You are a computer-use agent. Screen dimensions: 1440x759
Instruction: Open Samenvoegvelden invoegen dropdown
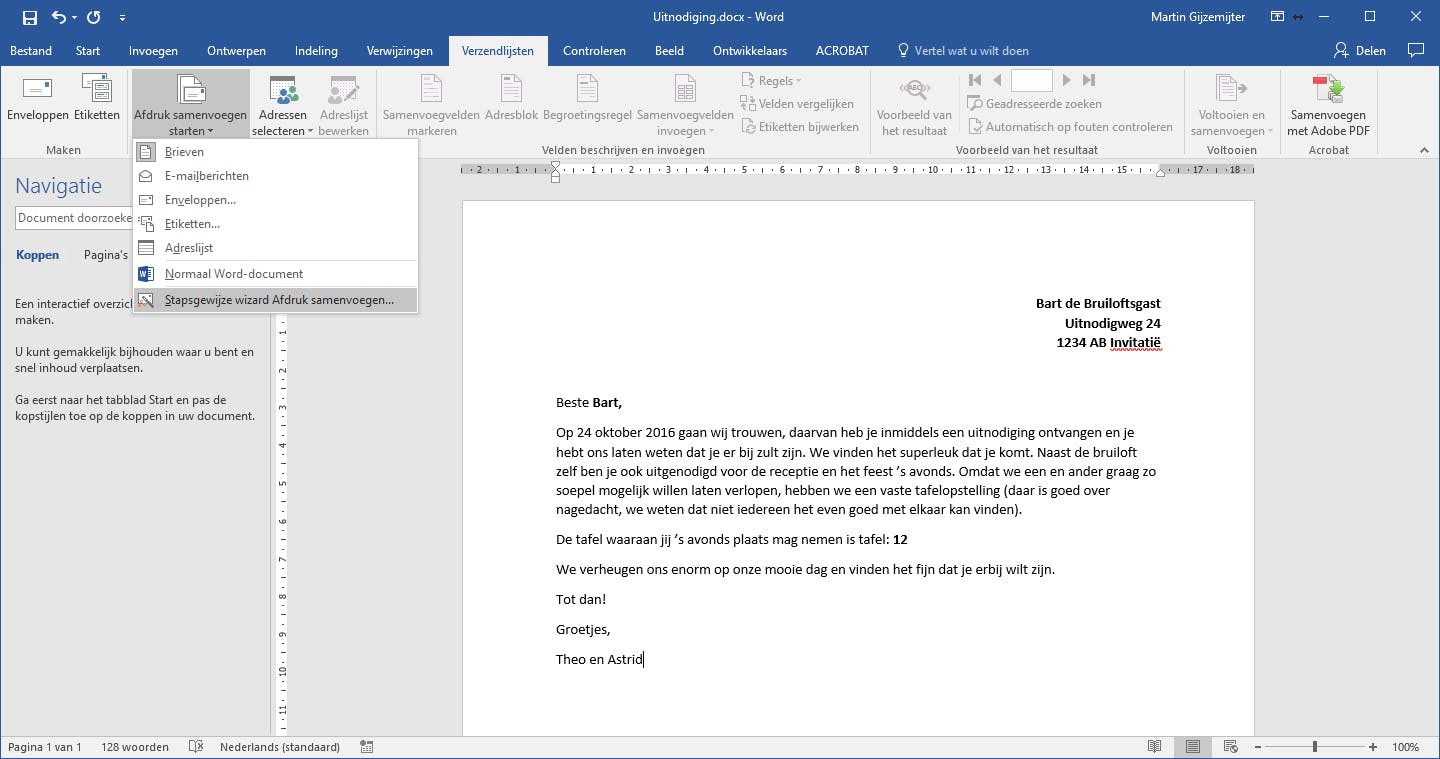tap(685, 105)
